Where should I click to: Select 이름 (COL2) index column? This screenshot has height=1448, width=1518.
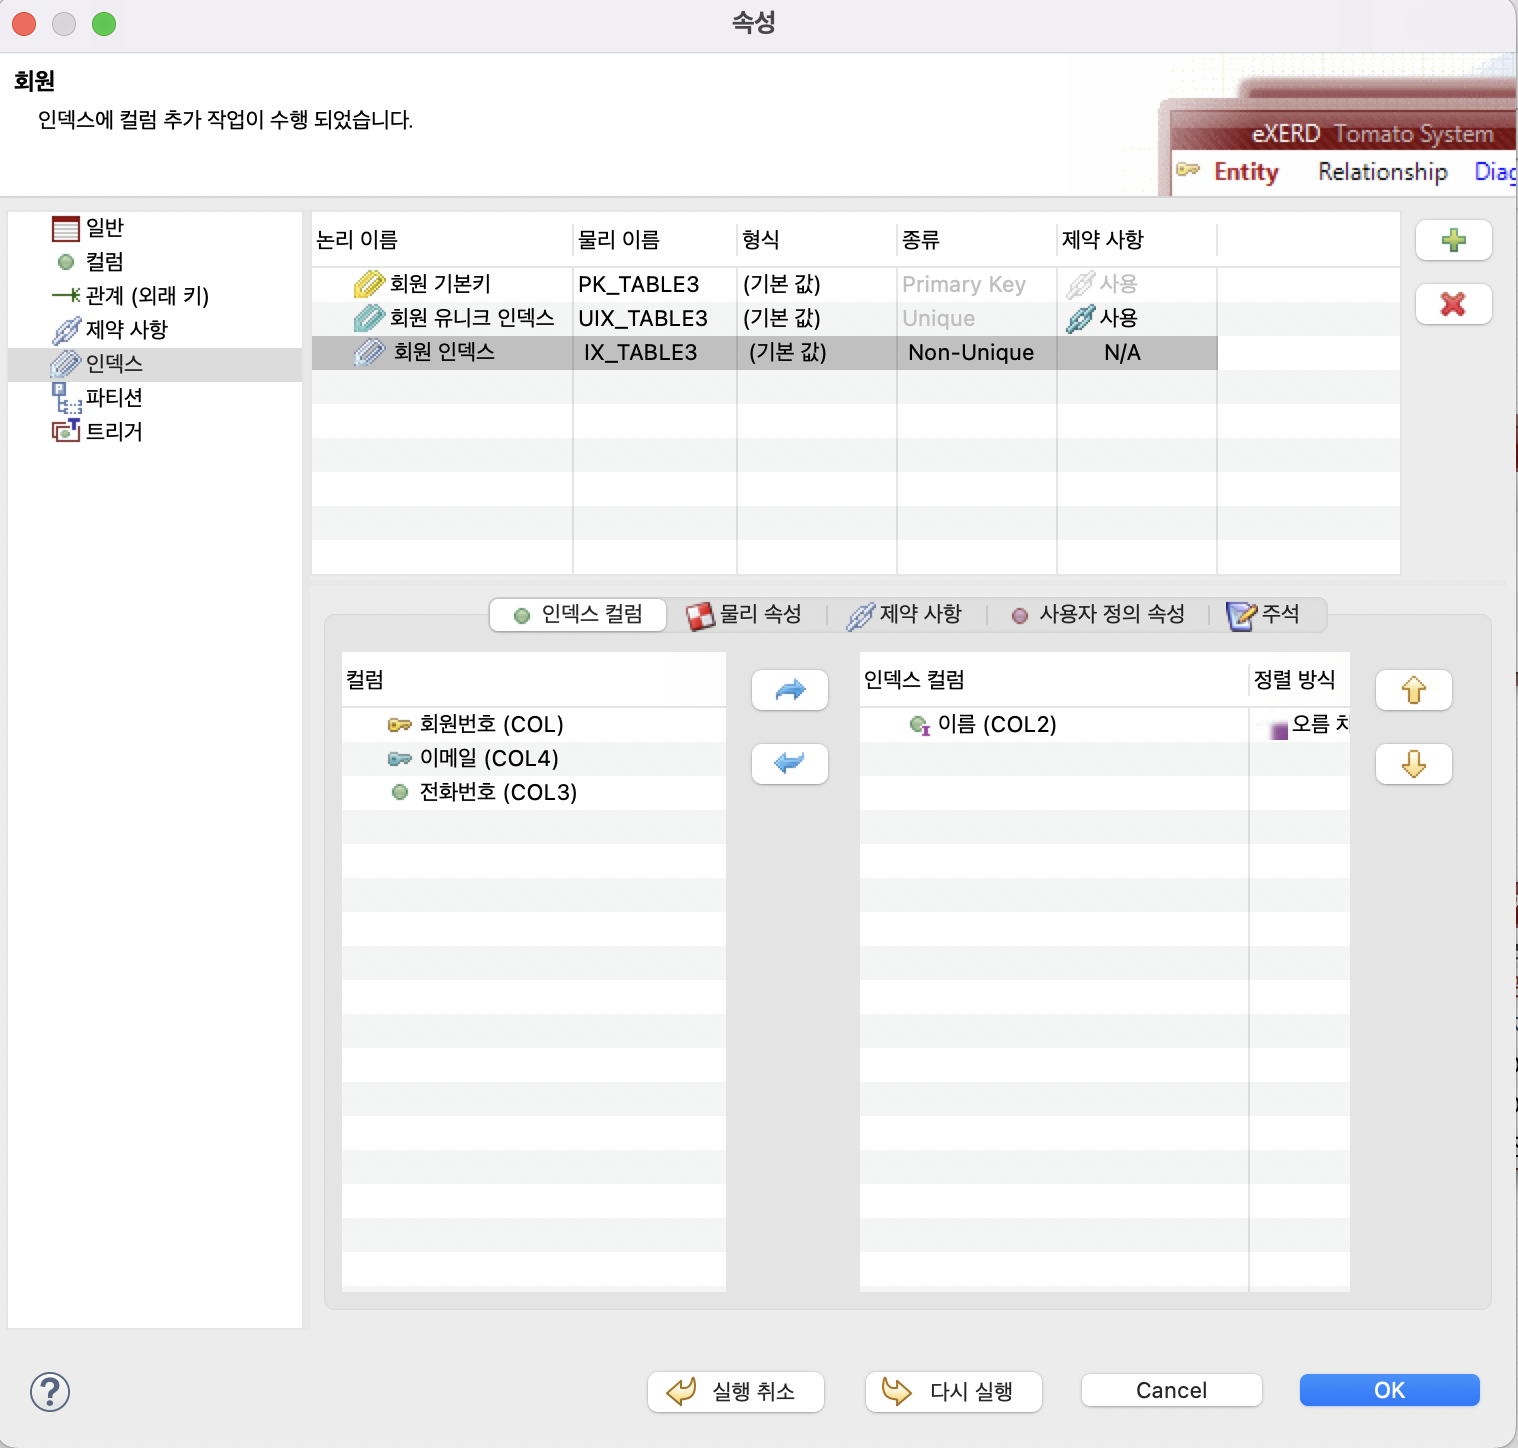1054,725
